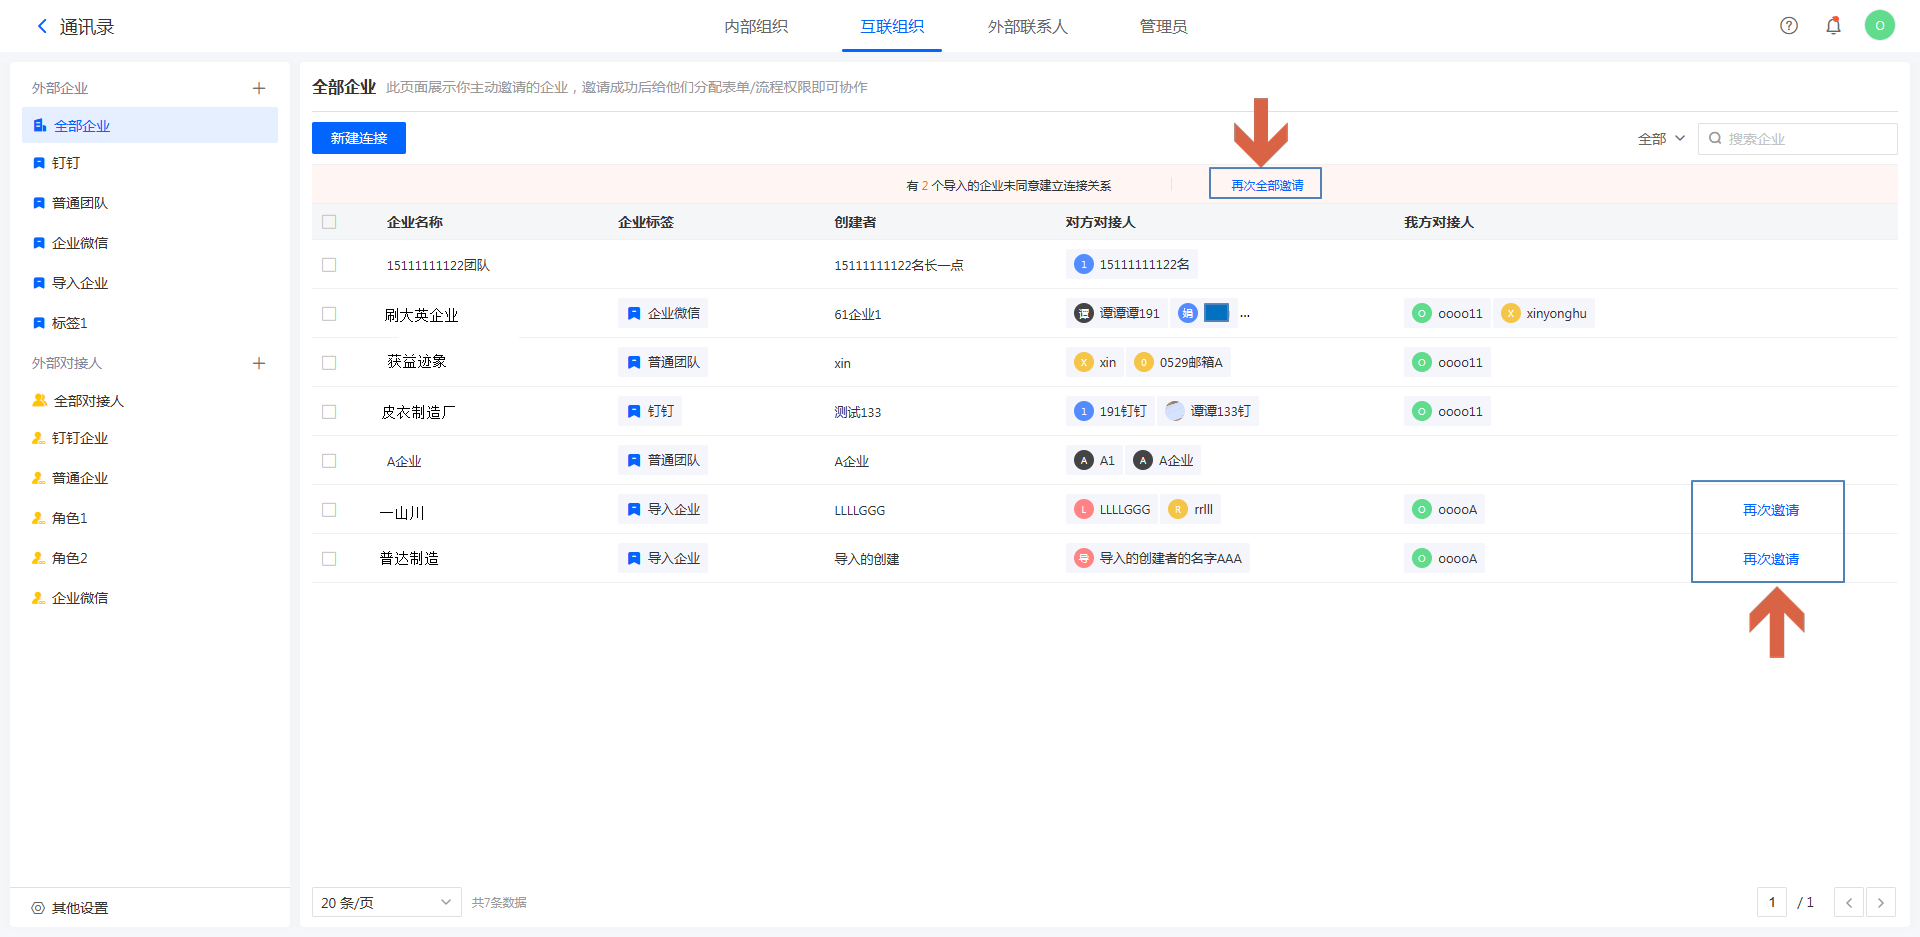This screenshot has height=937, width=1920.
Task: Select the checkbox for 普达制造 row
Action: 329,559
